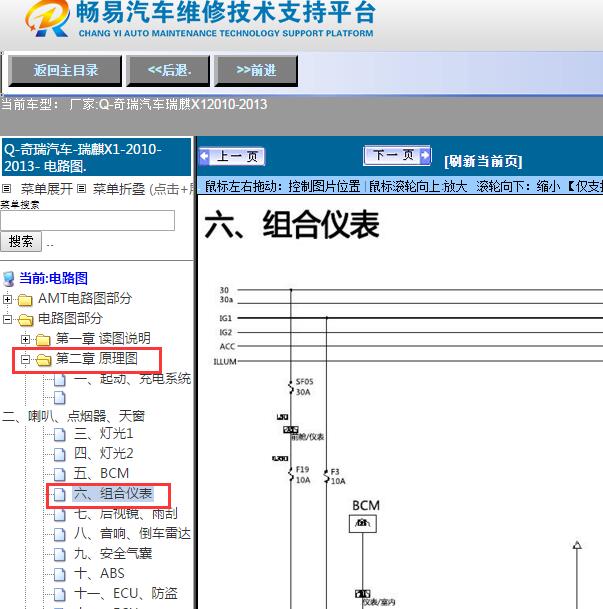Click the 菜单折叠 list icon

pyautogui.click(x=81, y=189)
